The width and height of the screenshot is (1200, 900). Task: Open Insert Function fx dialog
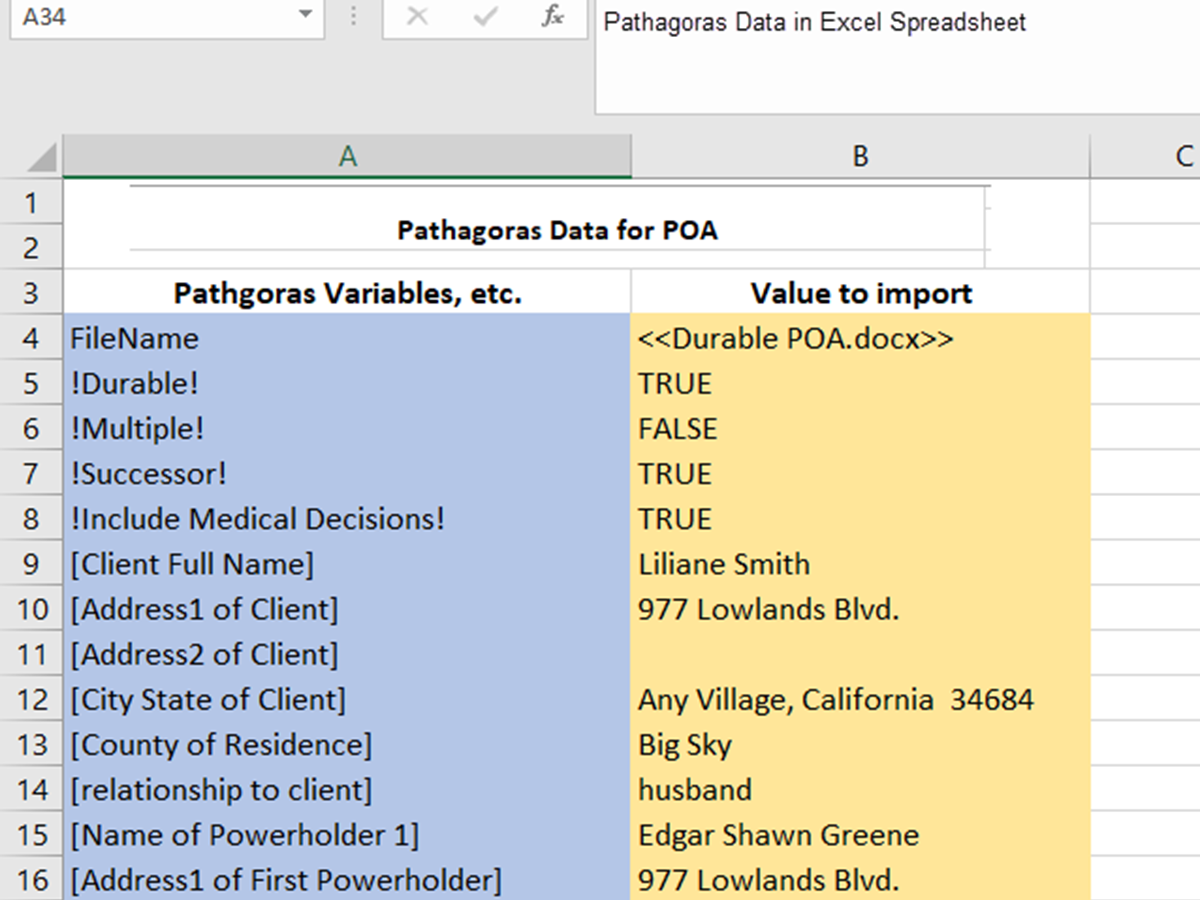point(553,17)
